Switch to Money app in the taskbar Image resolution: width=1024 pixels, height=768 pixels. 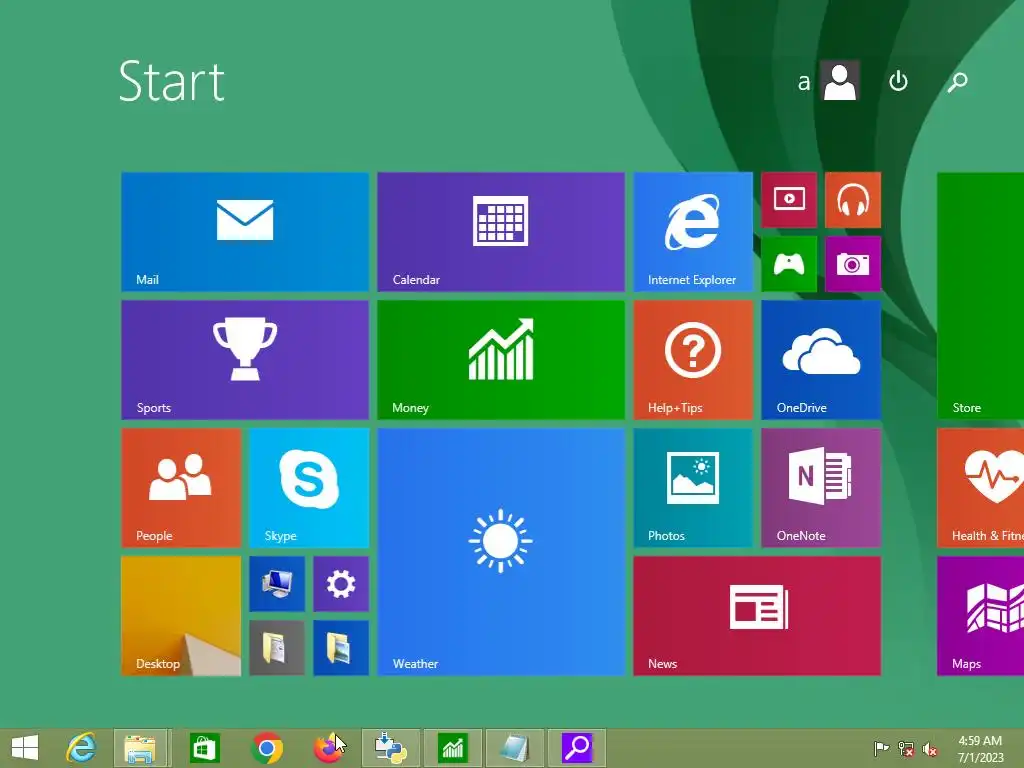[x=452, y=748]
